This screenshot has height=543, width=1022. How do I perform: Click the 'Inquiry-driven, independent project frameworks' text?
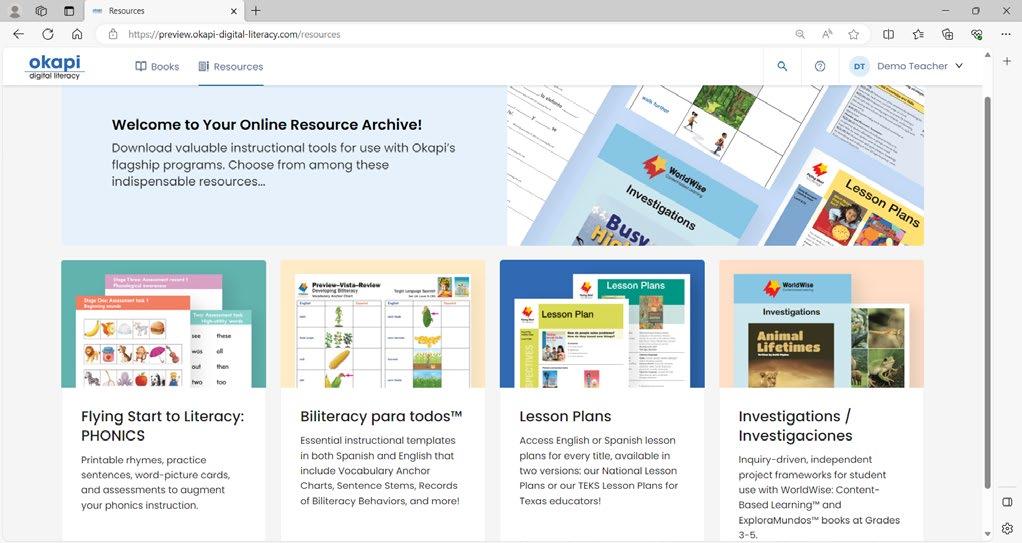[x=819, y=497]
